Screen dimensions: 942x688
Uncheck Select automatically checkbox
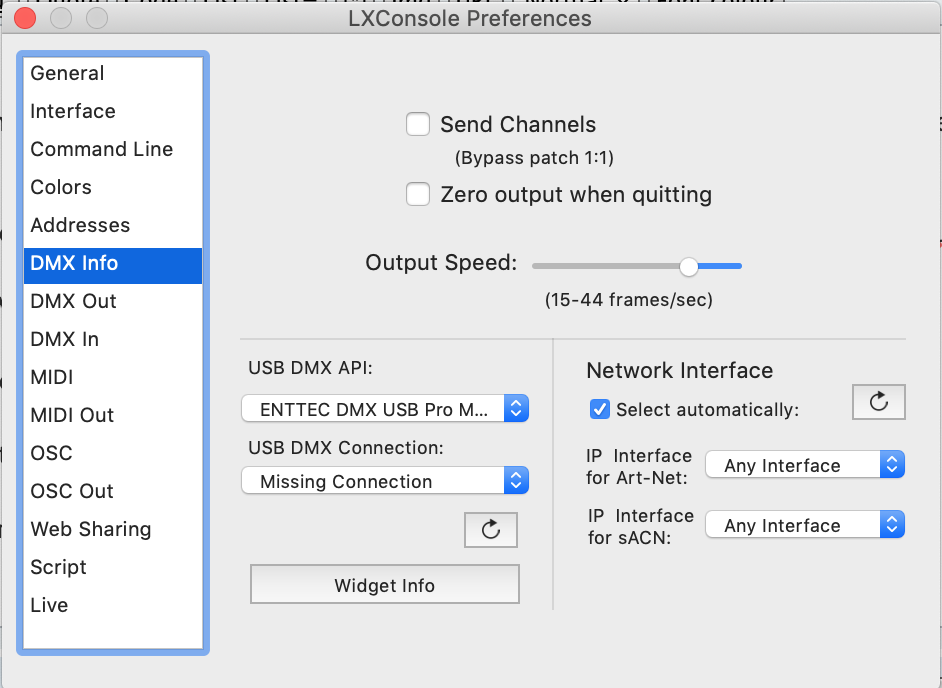[600, 409]
